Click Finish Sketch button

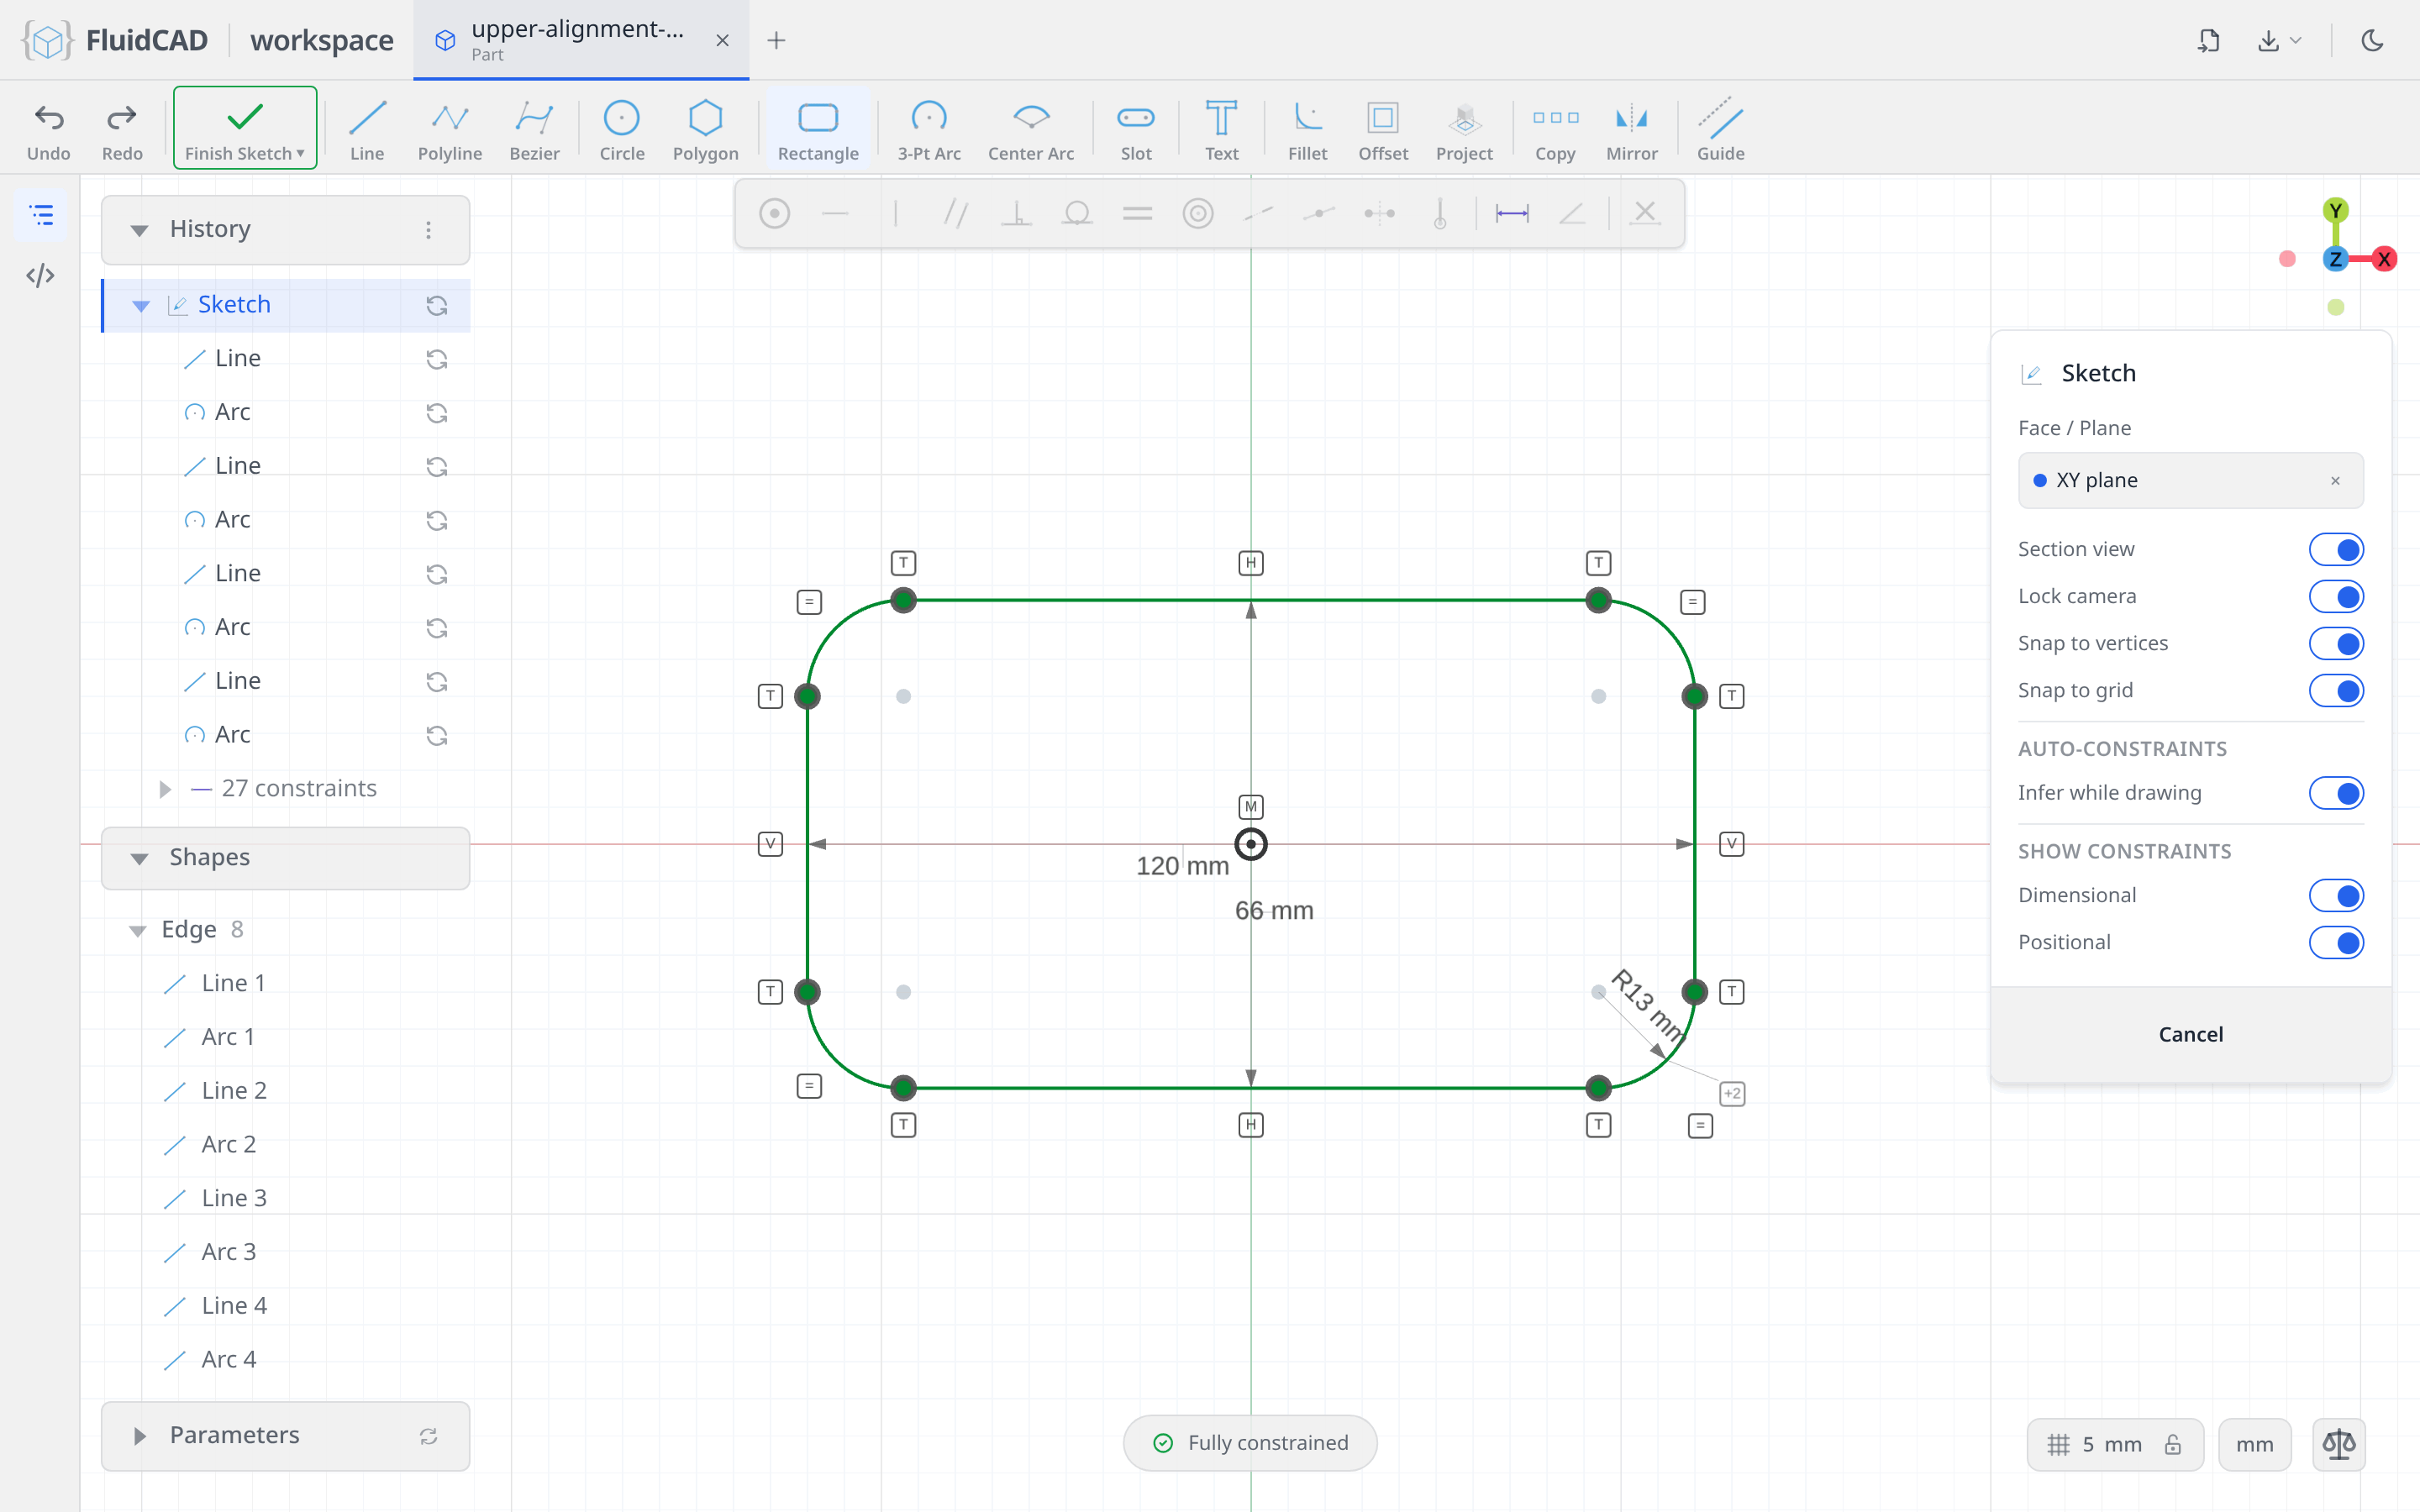245,128
